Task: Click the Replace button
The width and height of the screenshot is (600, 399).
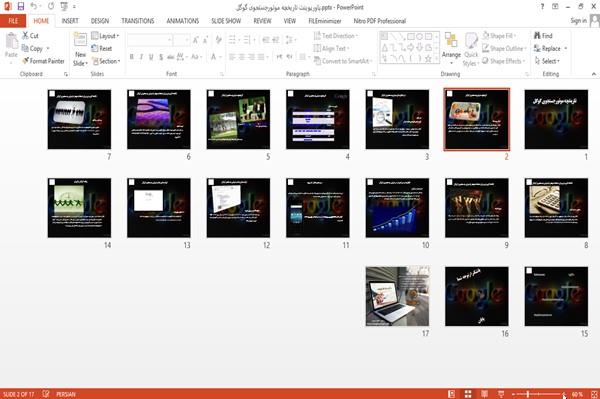Action: (x=550, y=49)
